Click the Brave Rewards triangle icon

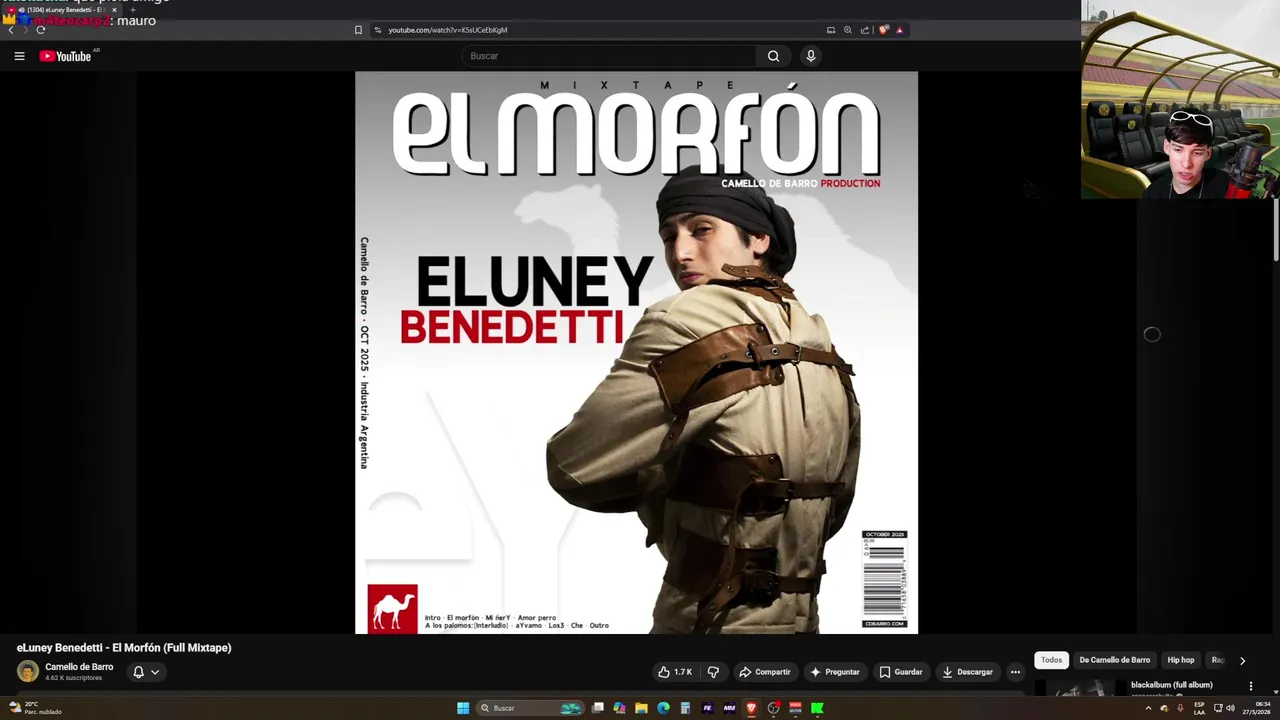pos(899,30)
